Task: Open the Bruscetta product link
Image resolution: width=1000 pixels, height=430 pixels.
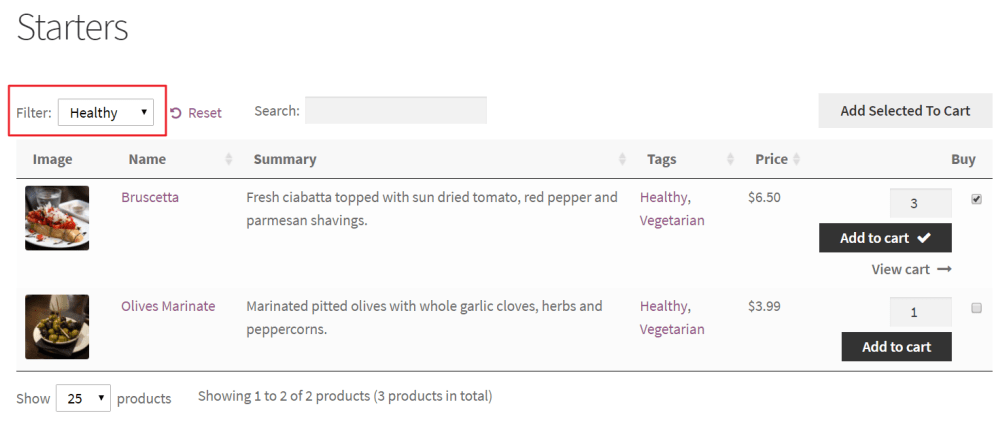Action: coord(150,197)
